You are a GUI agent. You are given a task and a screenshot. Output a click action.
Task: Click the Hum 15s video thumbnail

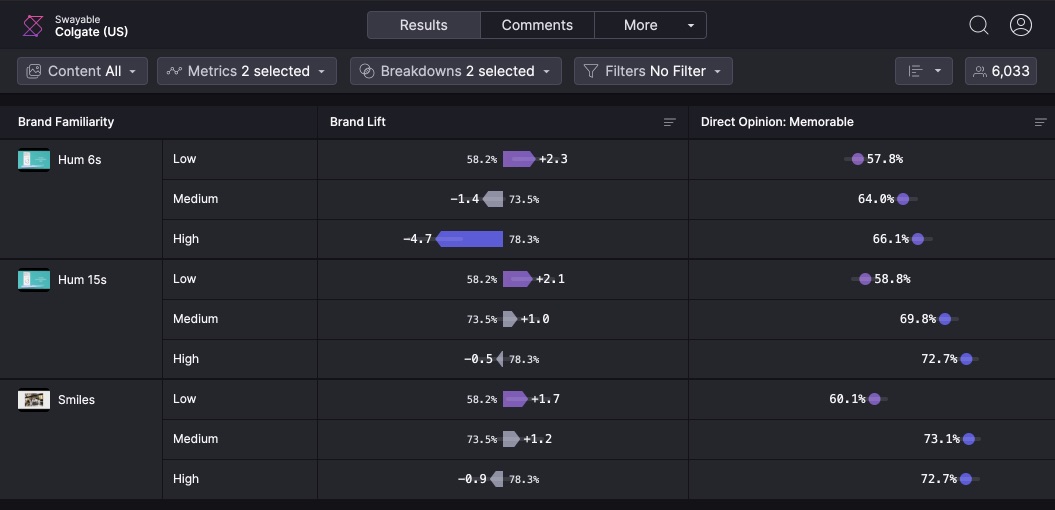34,280
